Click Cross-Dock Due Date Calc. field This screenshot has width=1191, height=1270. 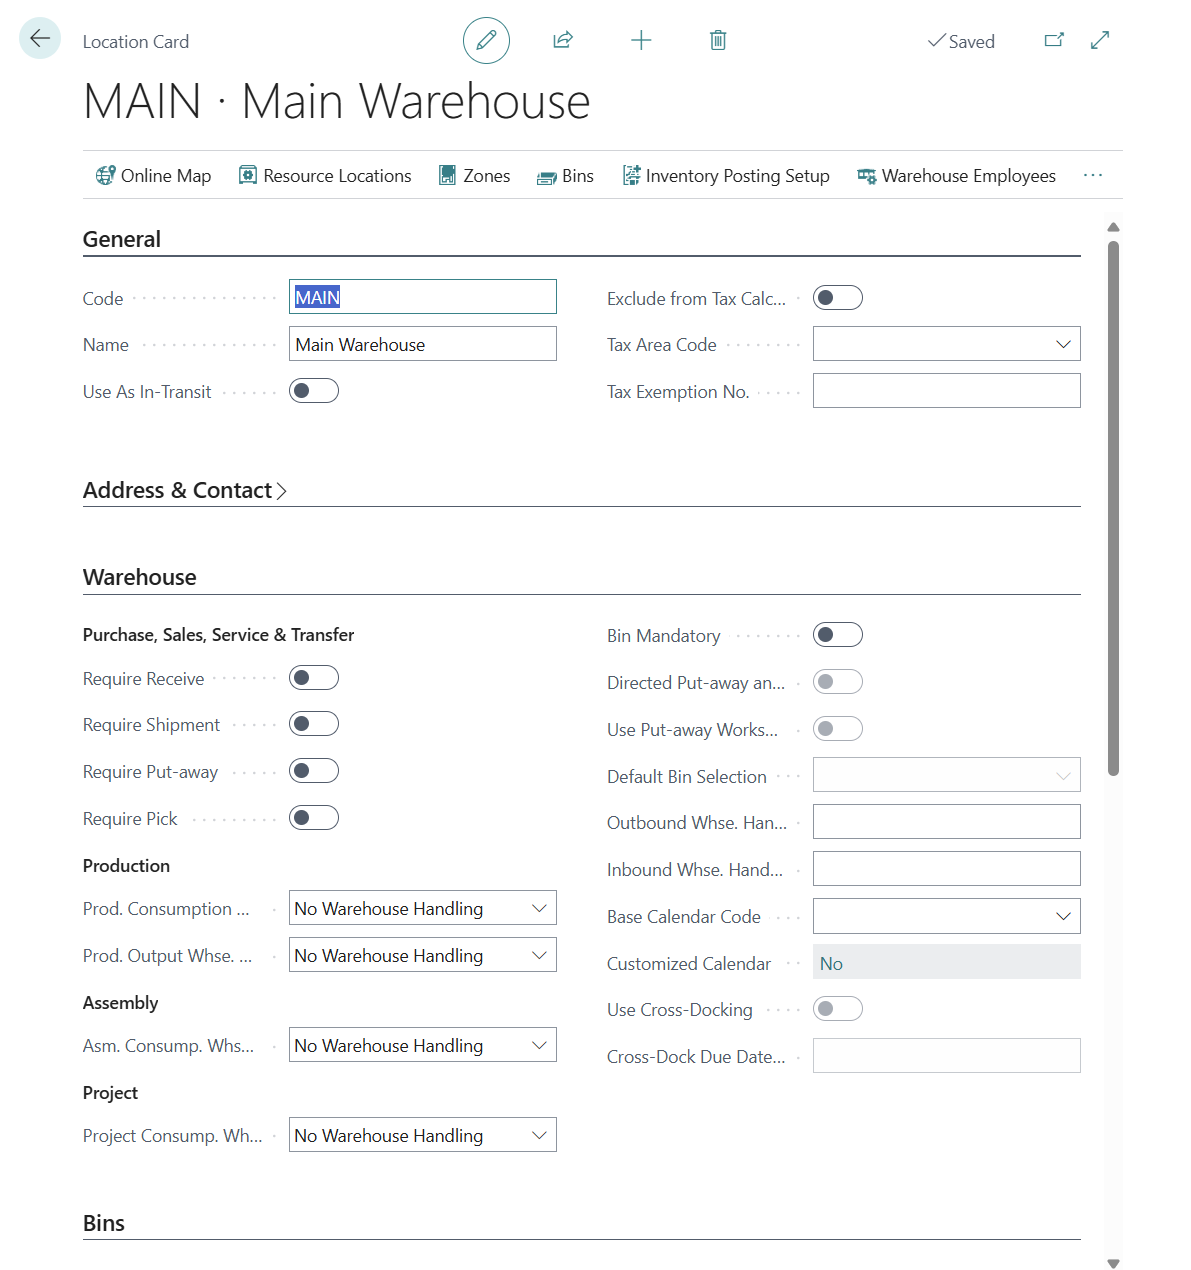tap(947, 1056)
